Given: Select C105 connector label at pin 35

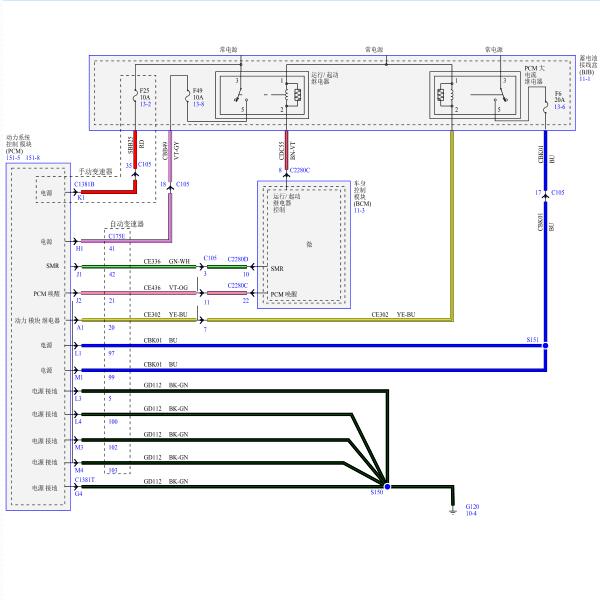Looking at the screenshot, I should click(x=144, y=164).
